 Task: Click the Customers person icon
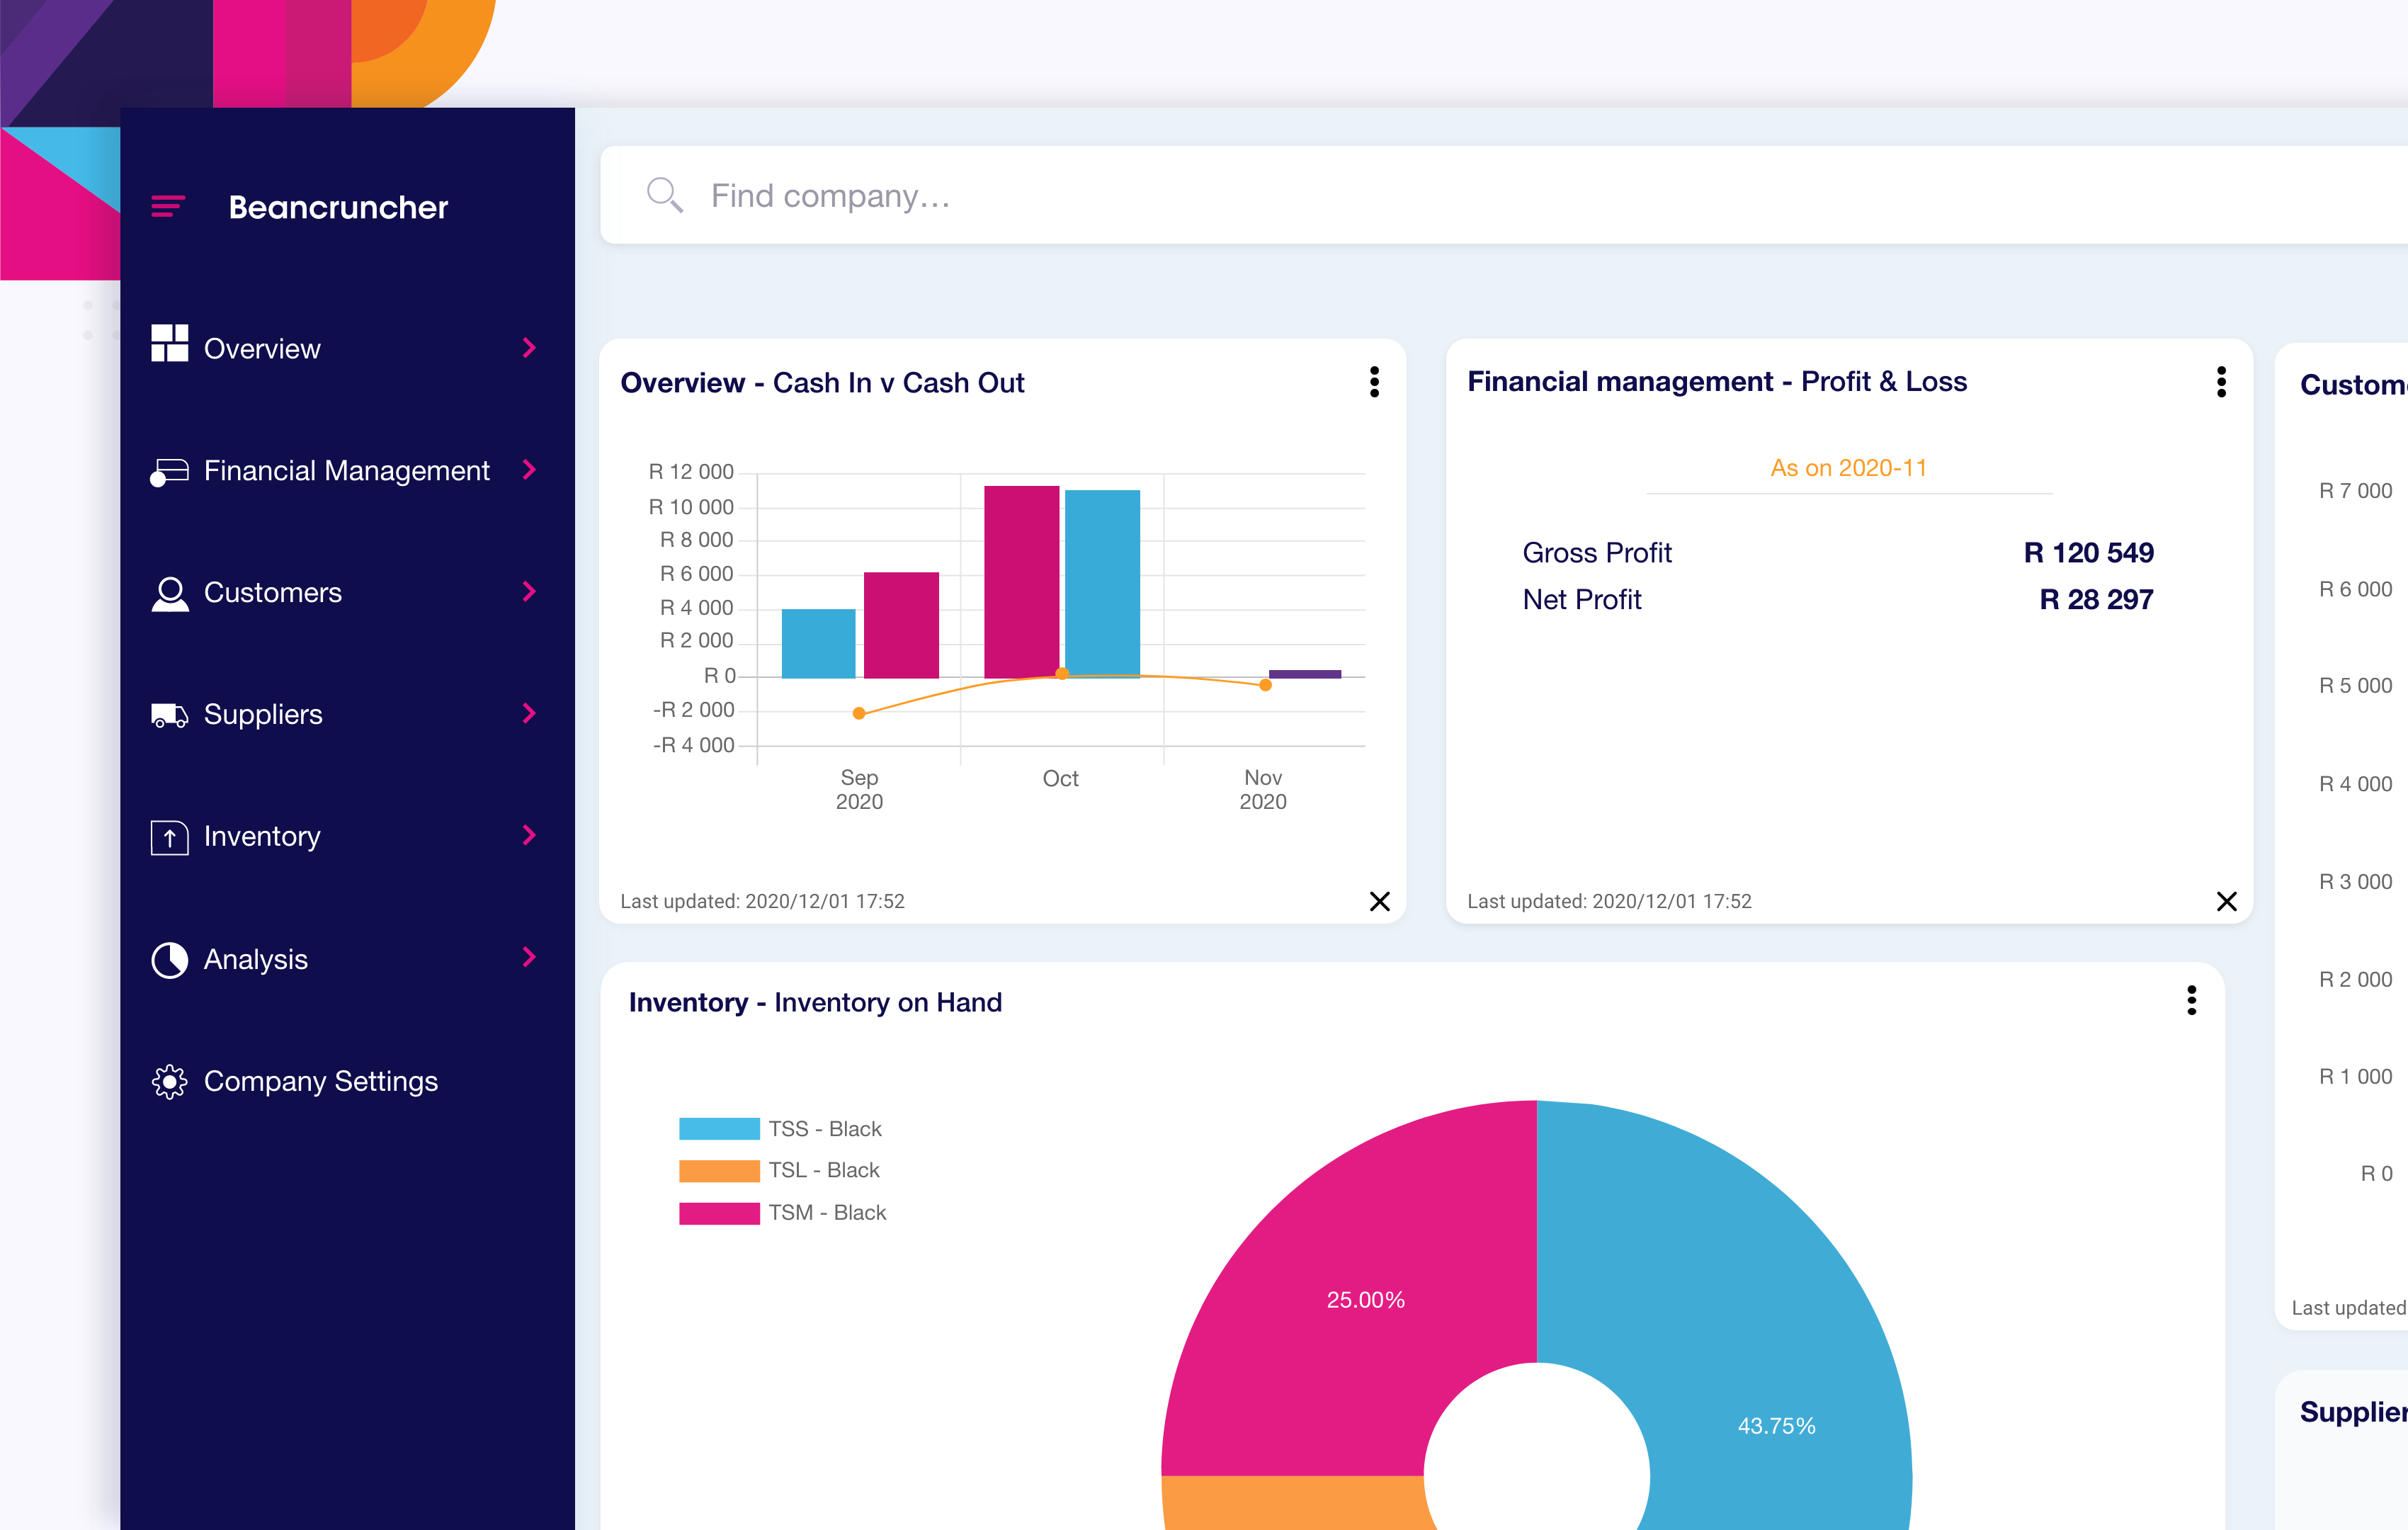170,593
